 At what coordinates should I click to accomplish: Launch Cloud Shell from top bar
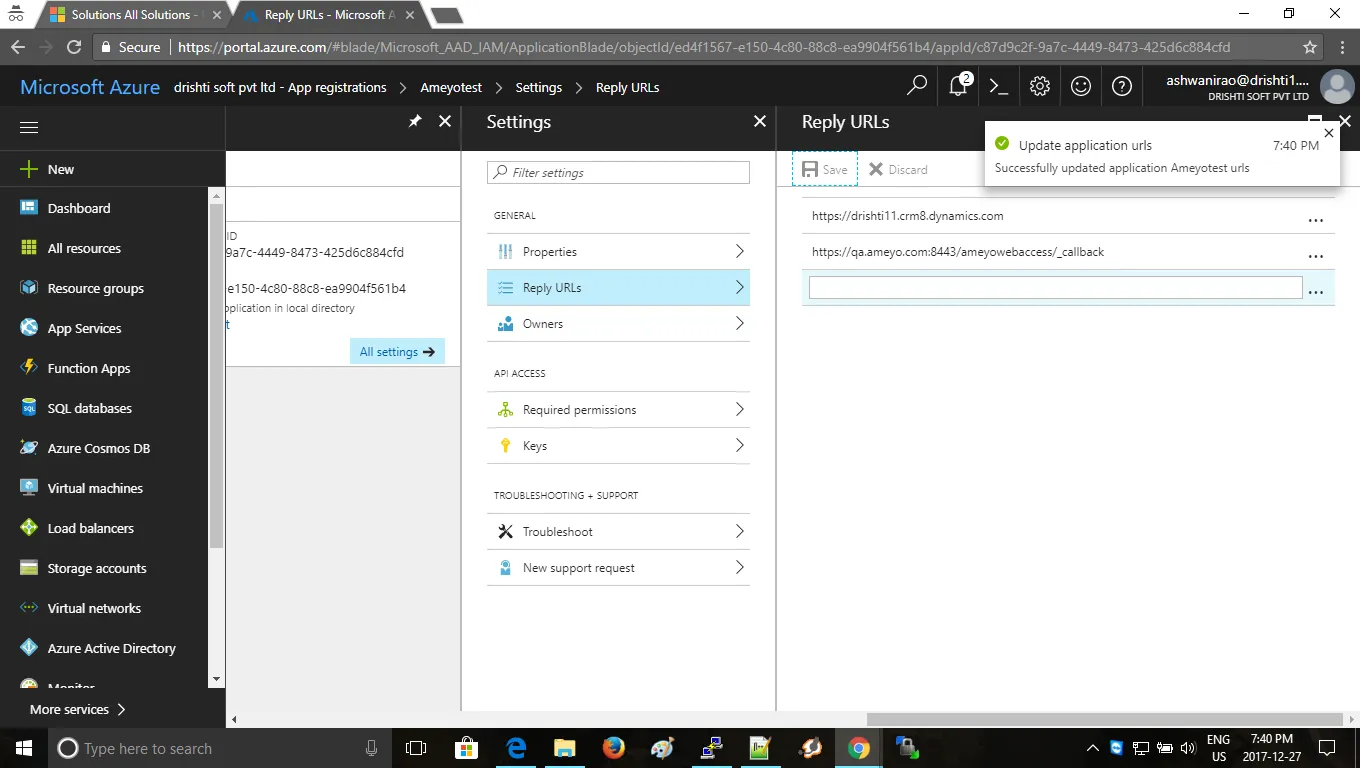coord(998,87)
